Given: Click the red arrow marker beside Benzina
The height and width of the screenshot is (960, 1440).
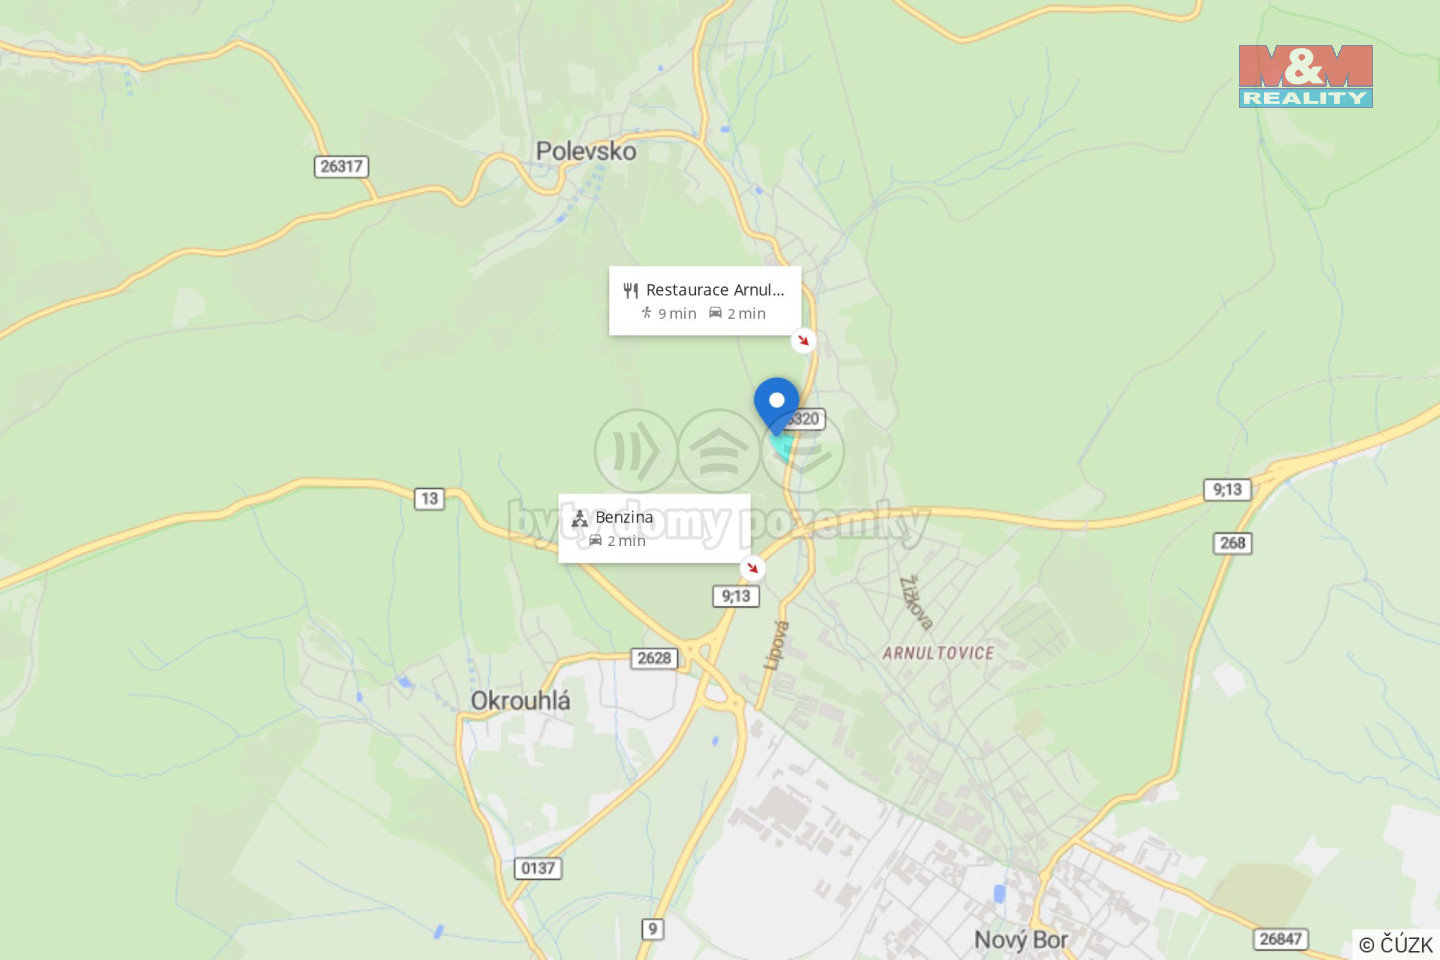Looking at the screenshot, I should (x=752, y=568).
